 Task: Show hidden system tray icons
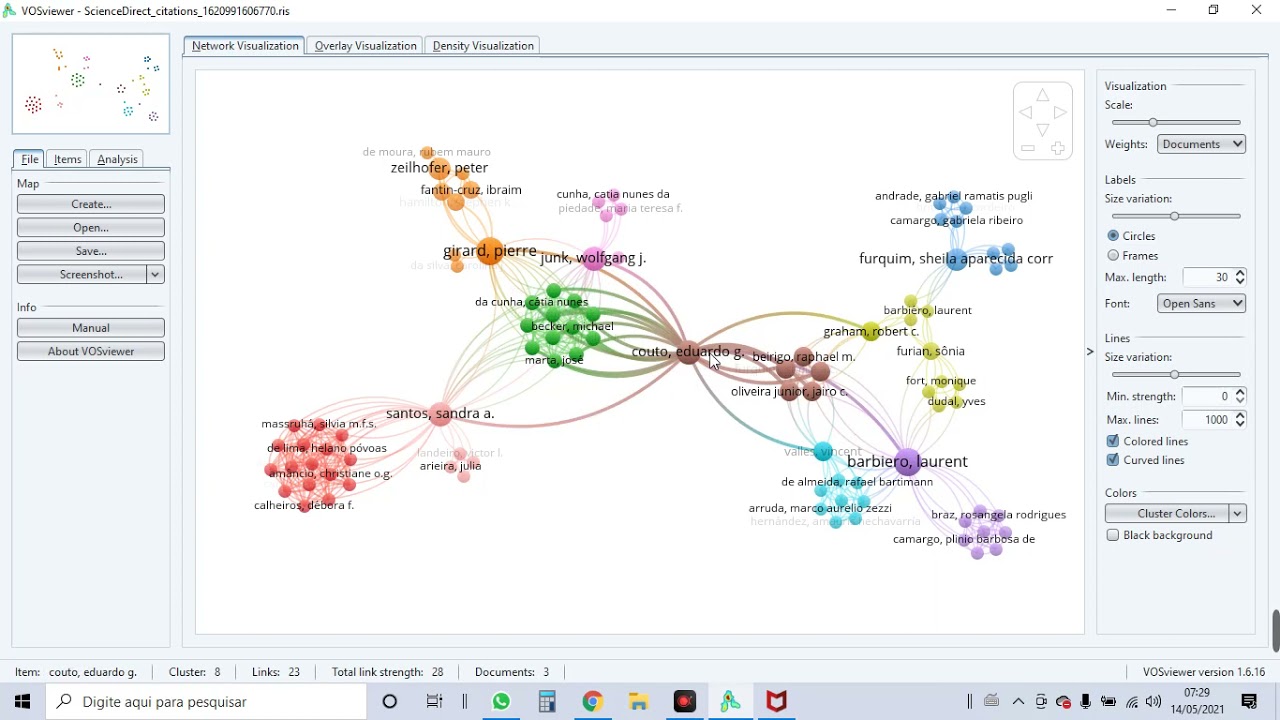click(1019, 702)
